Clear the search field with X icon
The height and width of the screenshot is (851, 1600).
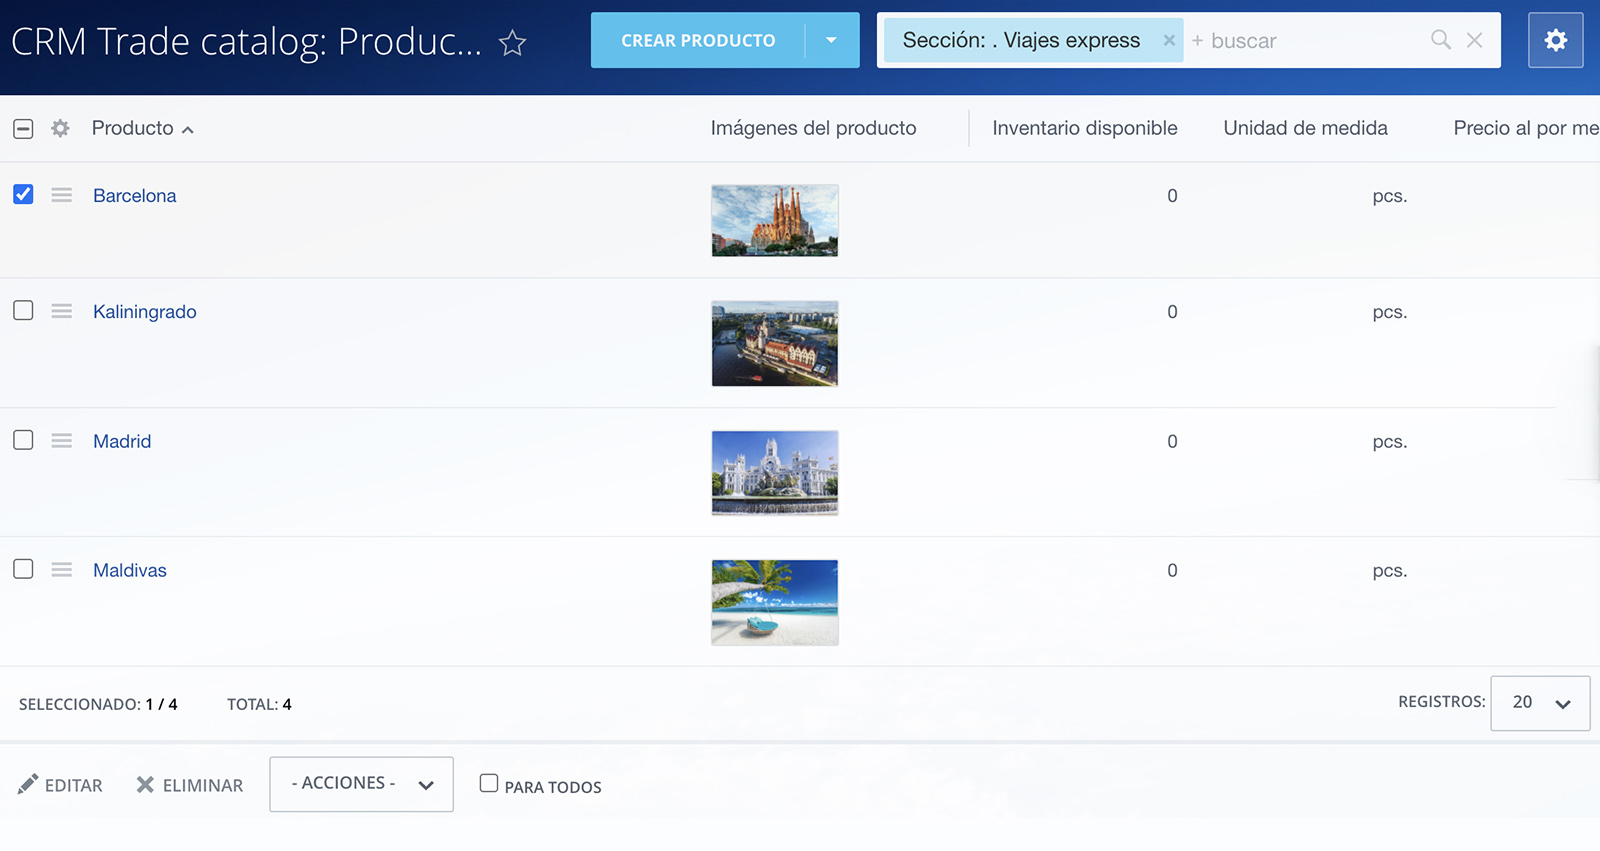click(x=1474, y=40)
